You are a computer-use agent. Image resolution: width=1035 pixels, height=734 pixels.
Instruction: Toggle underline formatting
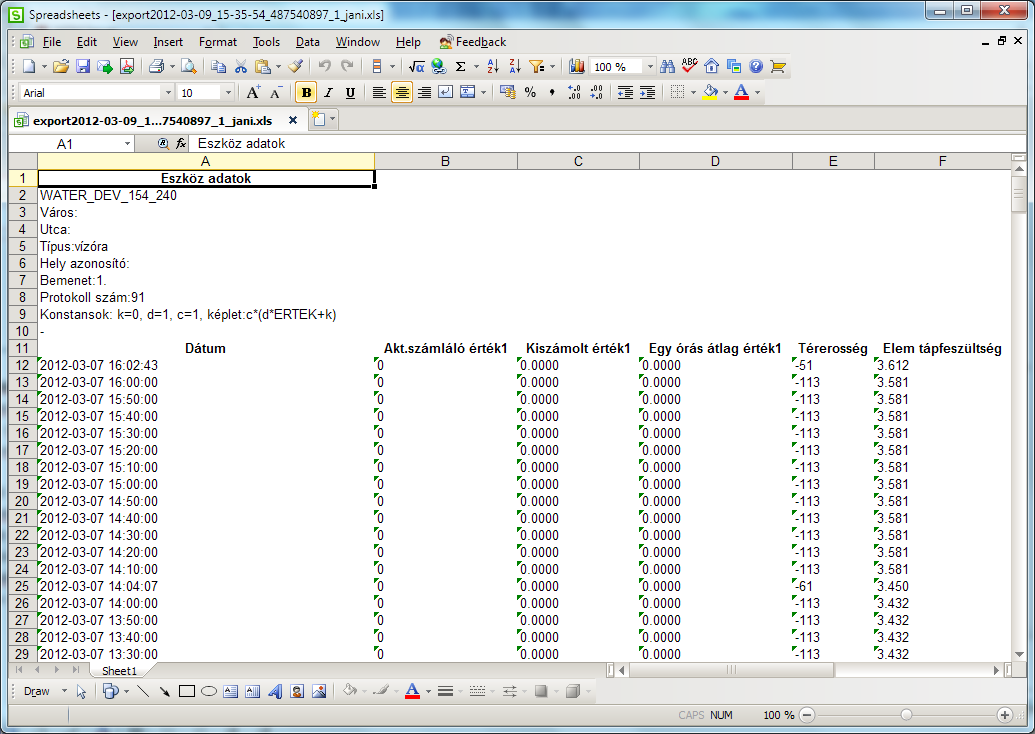[351, 92]
